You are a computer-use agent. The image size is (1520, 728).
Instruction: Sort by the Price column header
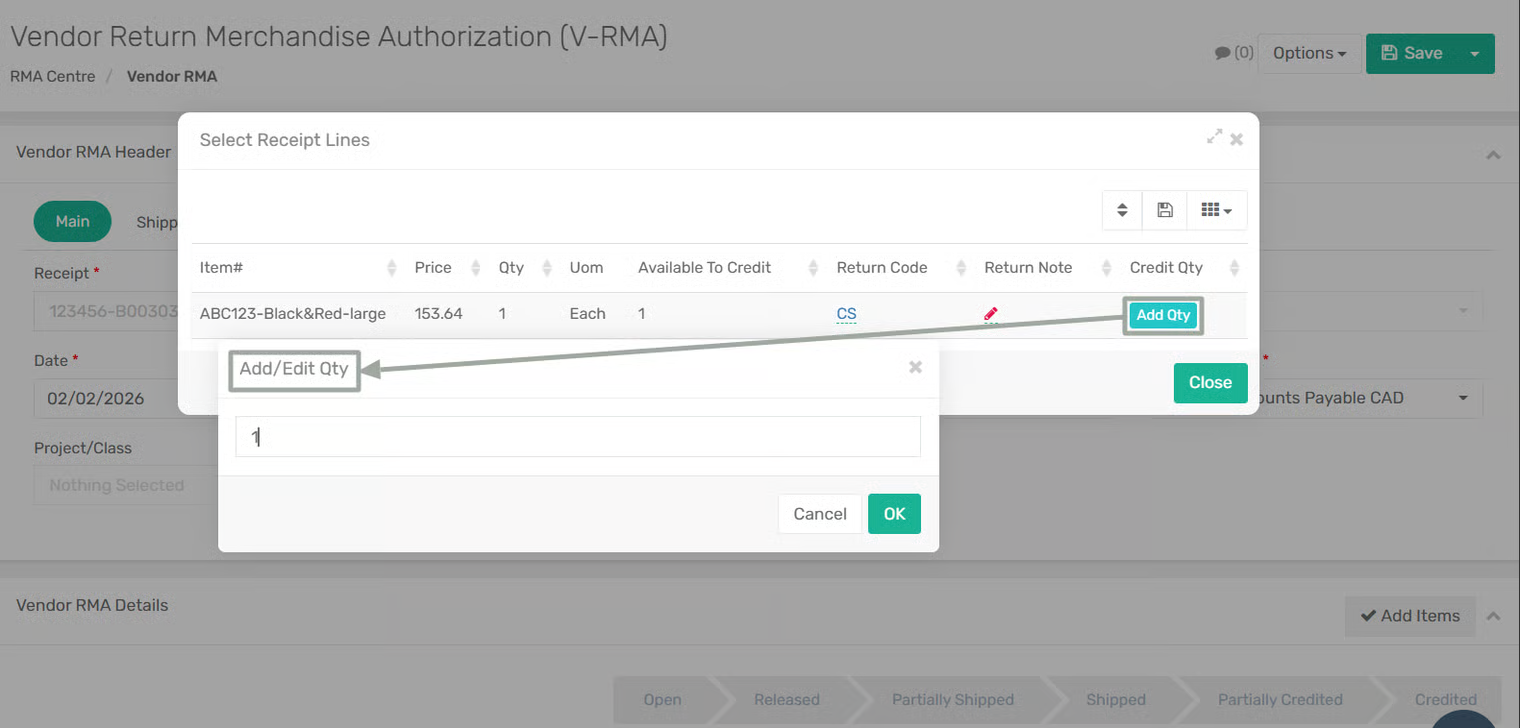point(433,268)
